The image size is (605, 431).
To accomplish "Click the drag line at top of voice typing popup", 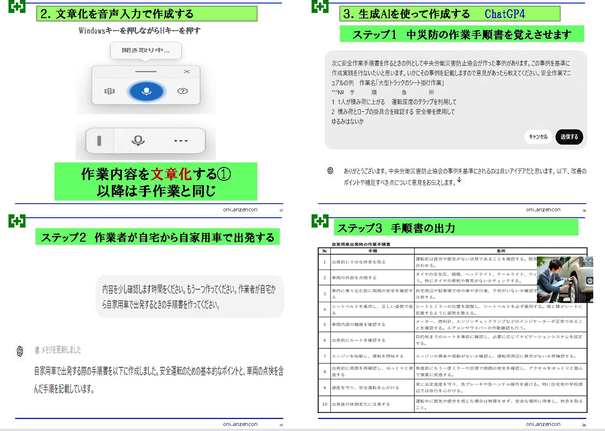I will coord(146,71).
